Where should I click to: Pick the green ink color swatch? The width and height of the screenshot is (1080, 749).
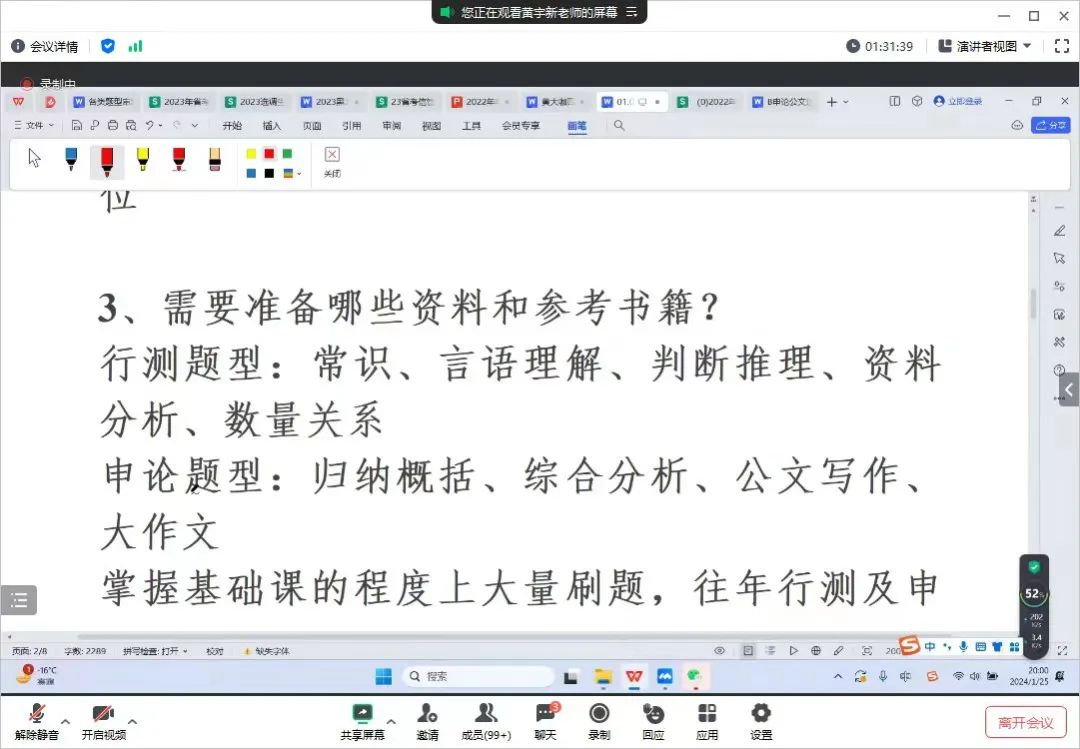tap(287, 153)
